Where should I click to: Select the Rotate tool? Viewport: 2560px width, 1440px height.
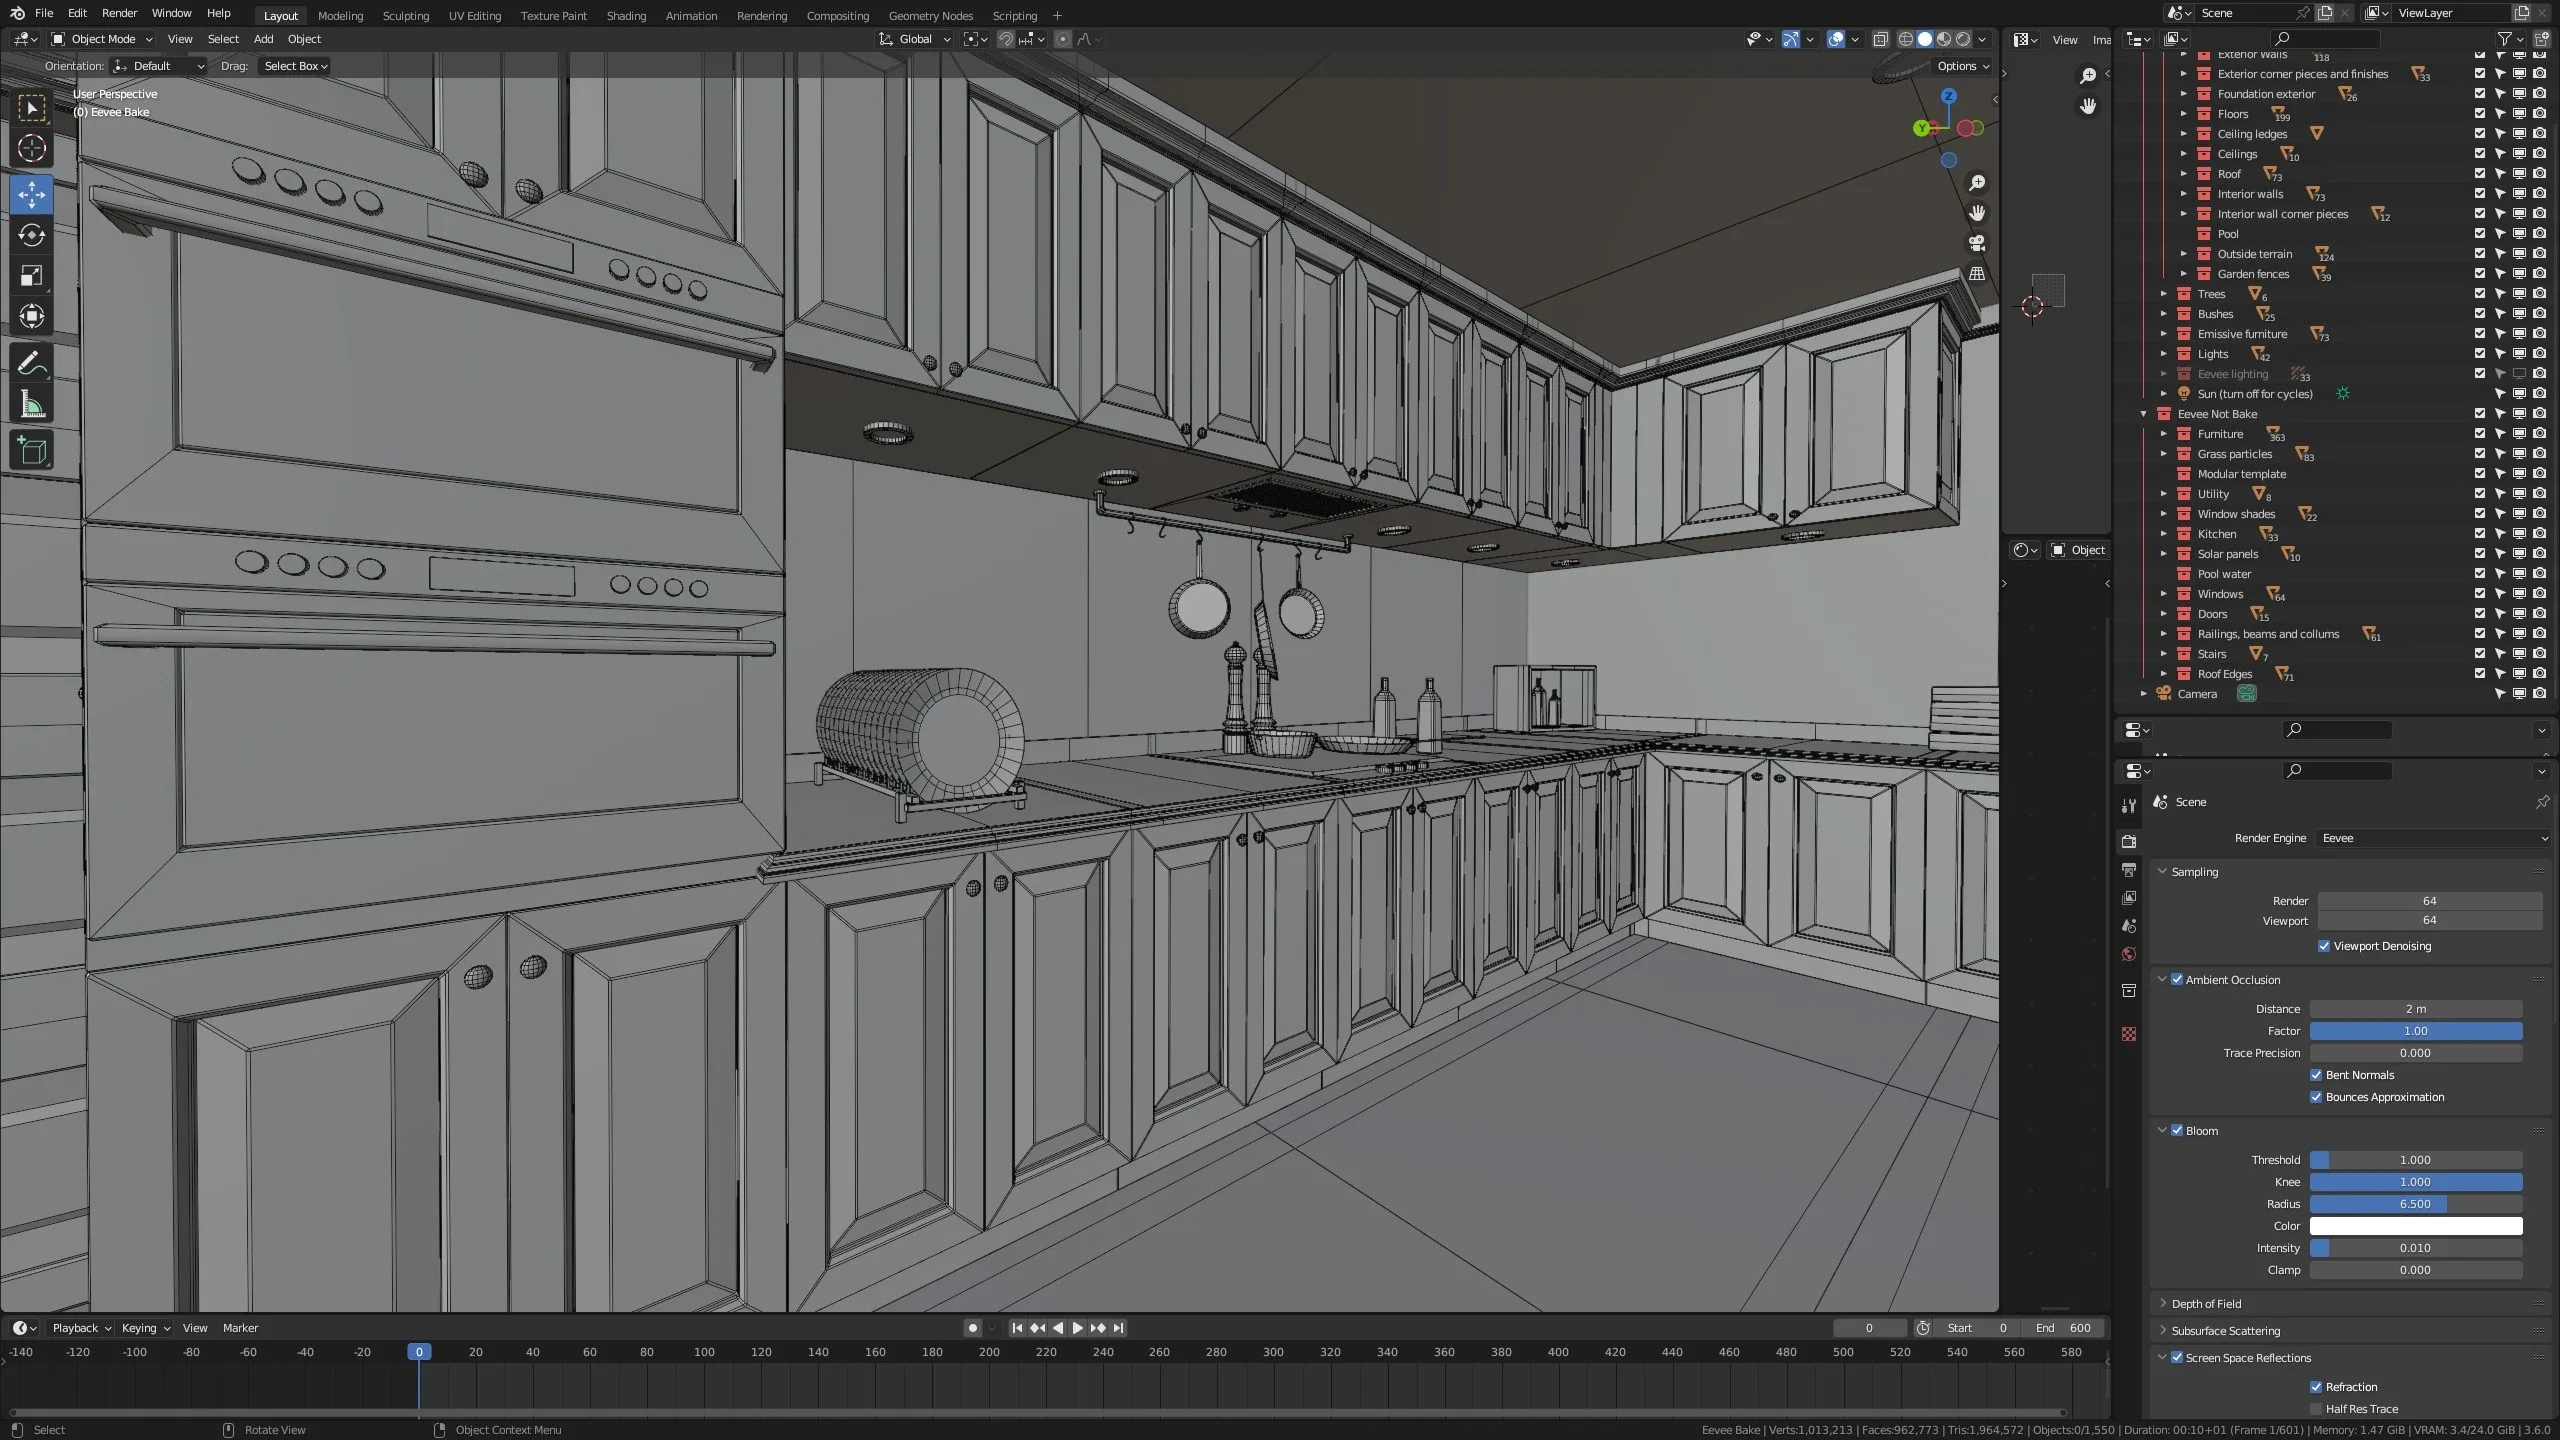click(x=31, y=235)
